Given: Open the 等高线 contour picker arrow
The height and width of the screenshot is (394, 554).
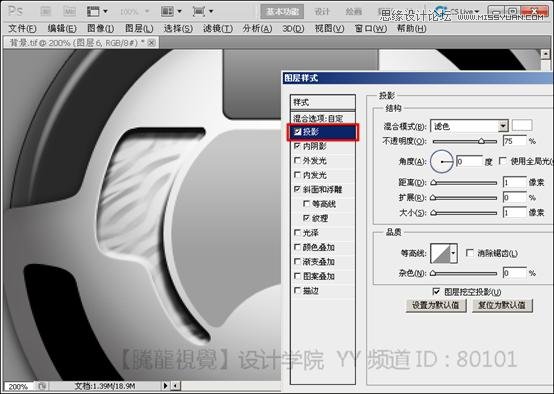Looking at the screenshot, I should tap(453, 253).
